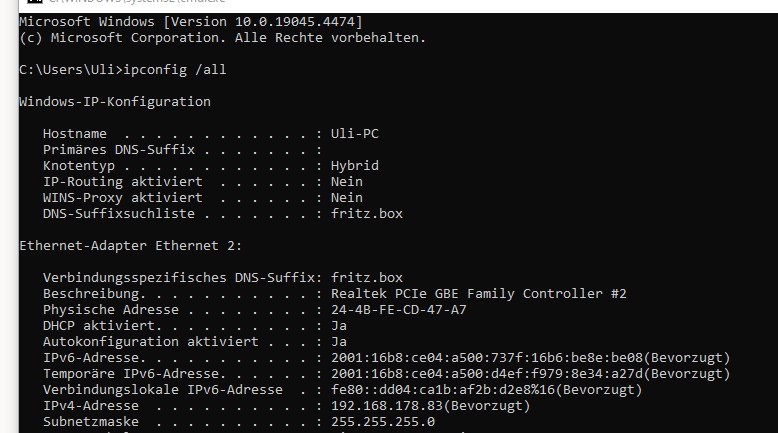The height and width of the screenshot is (433, 778).
Task: Click the physical address 24-4B-FE-CD-47-A7
Action: click(x=399, y=309)
